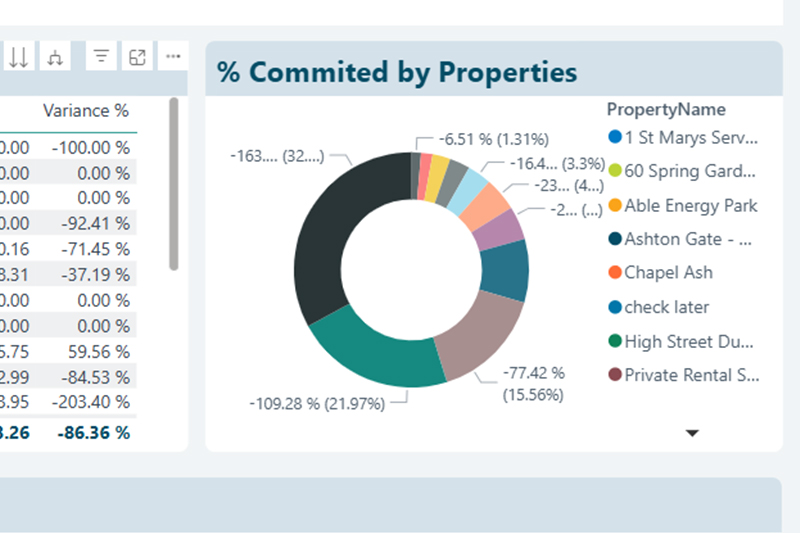Open the filters icon on the table visual
This screenshot has width=800, height=533.
[x=101, y=57]
